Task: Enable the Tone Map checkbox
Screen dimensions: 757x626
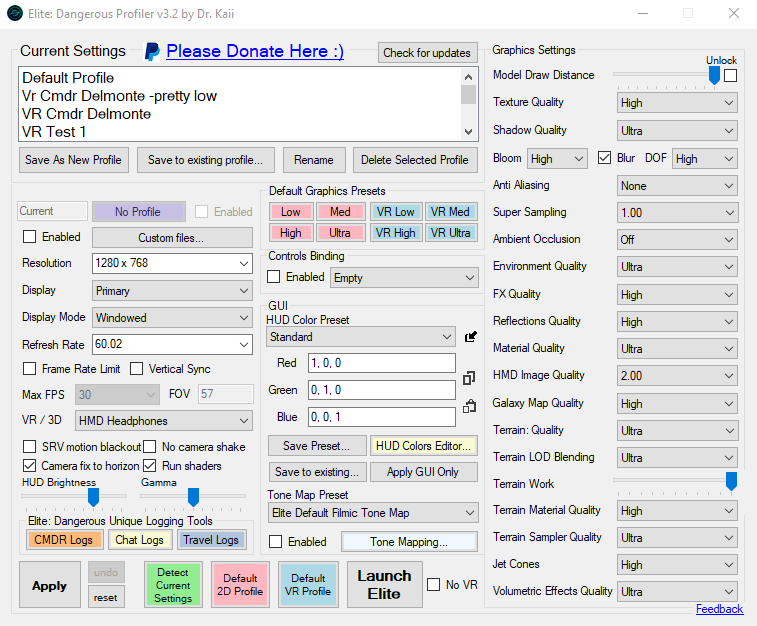Action: [276, 542]
